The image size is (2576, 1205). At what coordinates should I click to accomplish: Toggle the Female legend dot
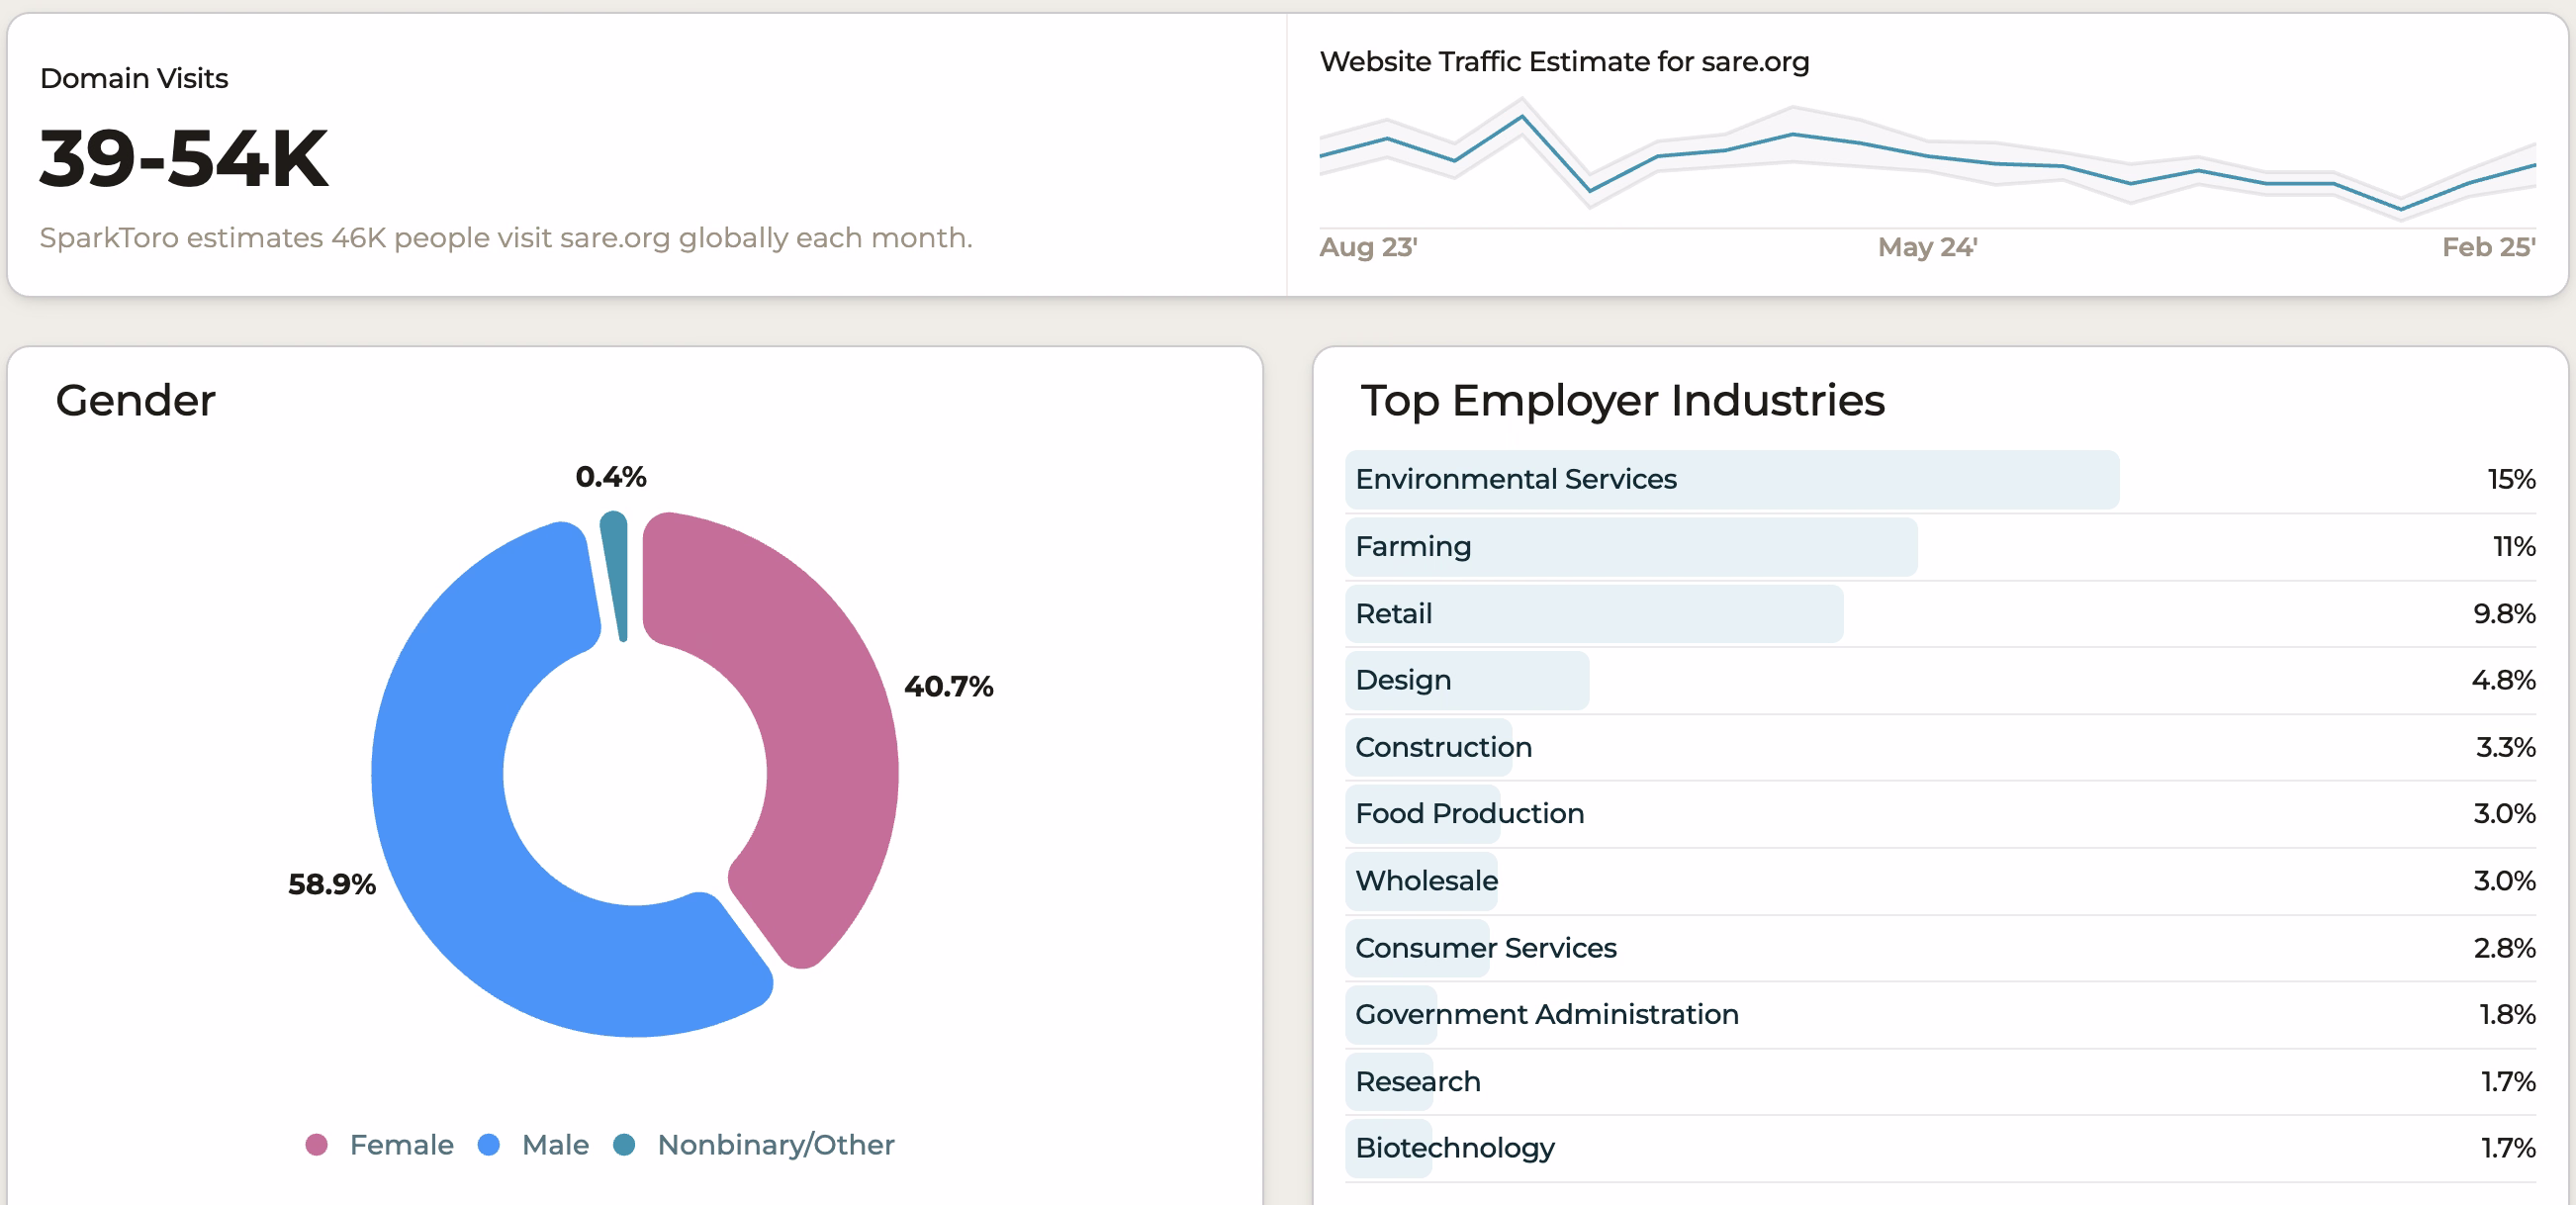(316, 1145)
